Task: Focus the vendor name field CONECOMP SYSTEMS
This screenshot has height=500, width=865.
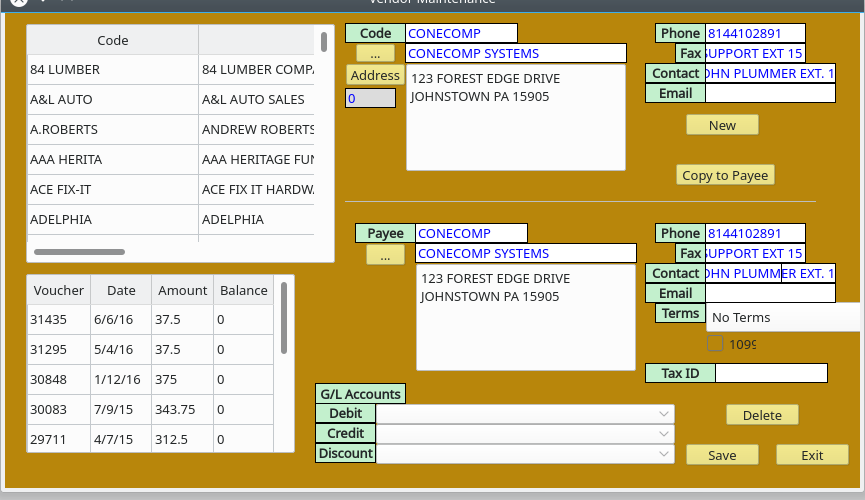Action: pos(516,54)
